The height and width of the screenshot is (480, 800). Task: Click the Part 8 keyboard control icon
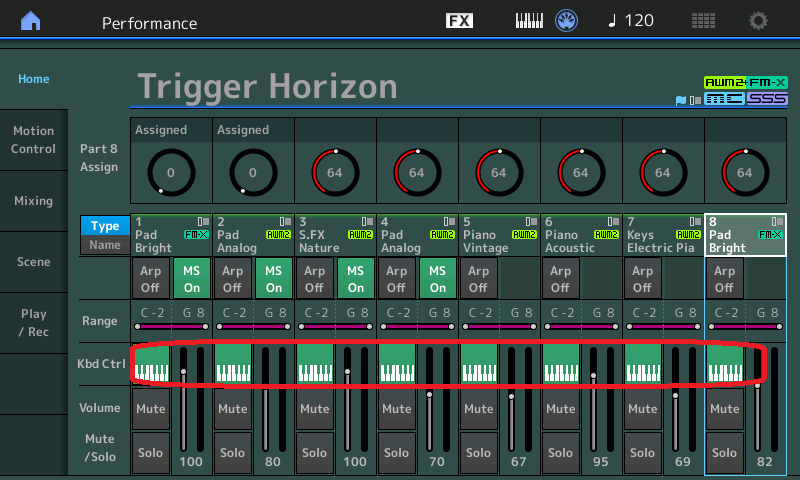coord(725,364)
